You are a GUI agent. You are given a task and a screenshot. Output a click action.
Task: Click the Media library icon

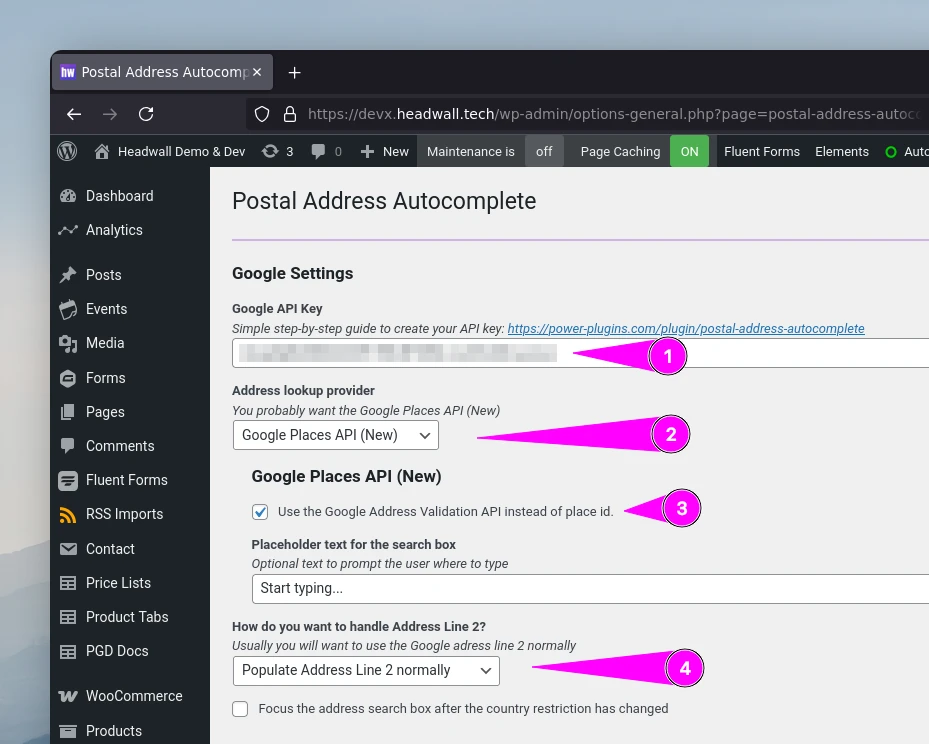coord(68,344)
